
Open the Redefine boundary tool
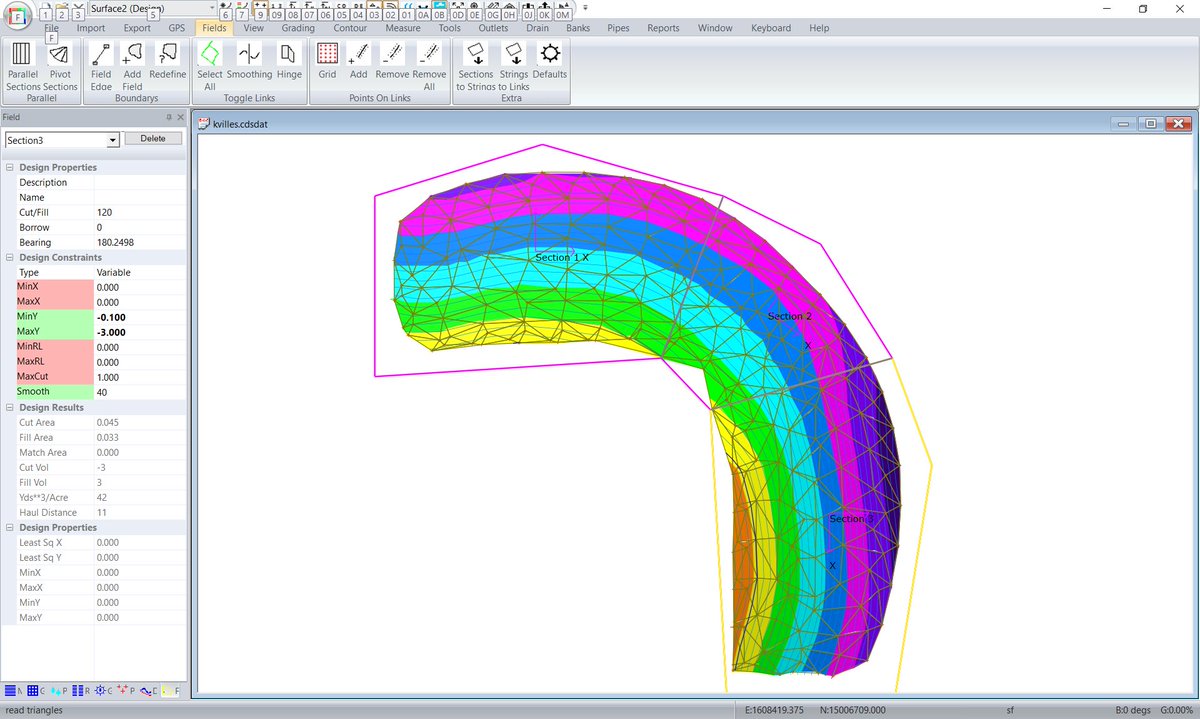(x=168, y=60)
